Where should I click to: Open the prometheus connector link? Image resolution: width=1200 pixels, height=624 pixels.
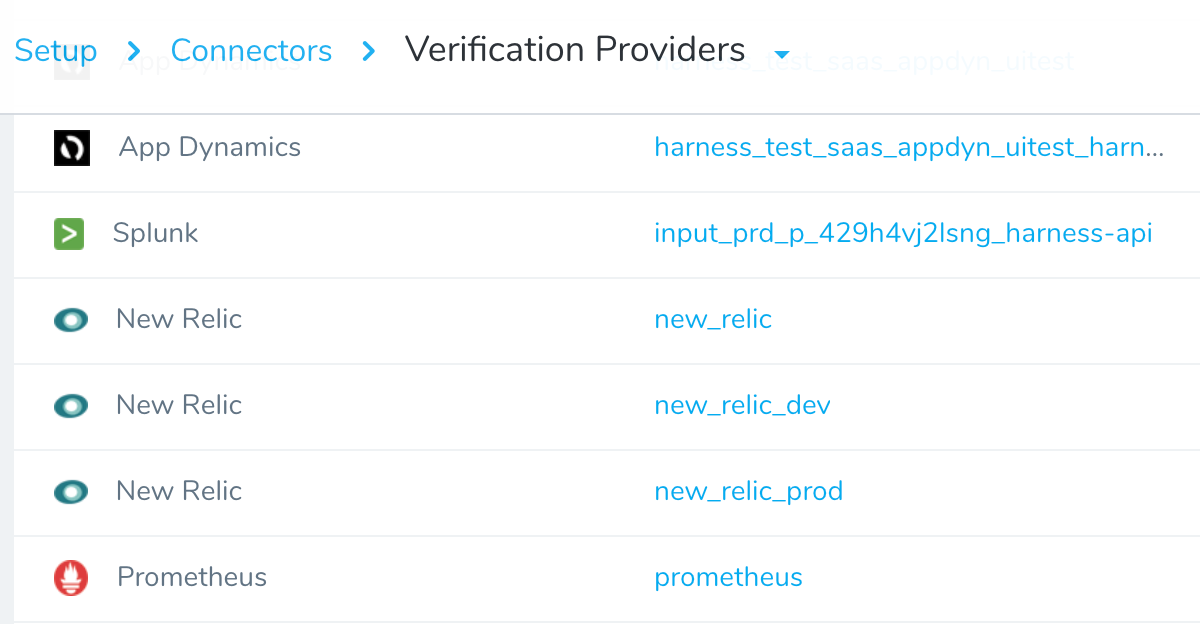728,578
